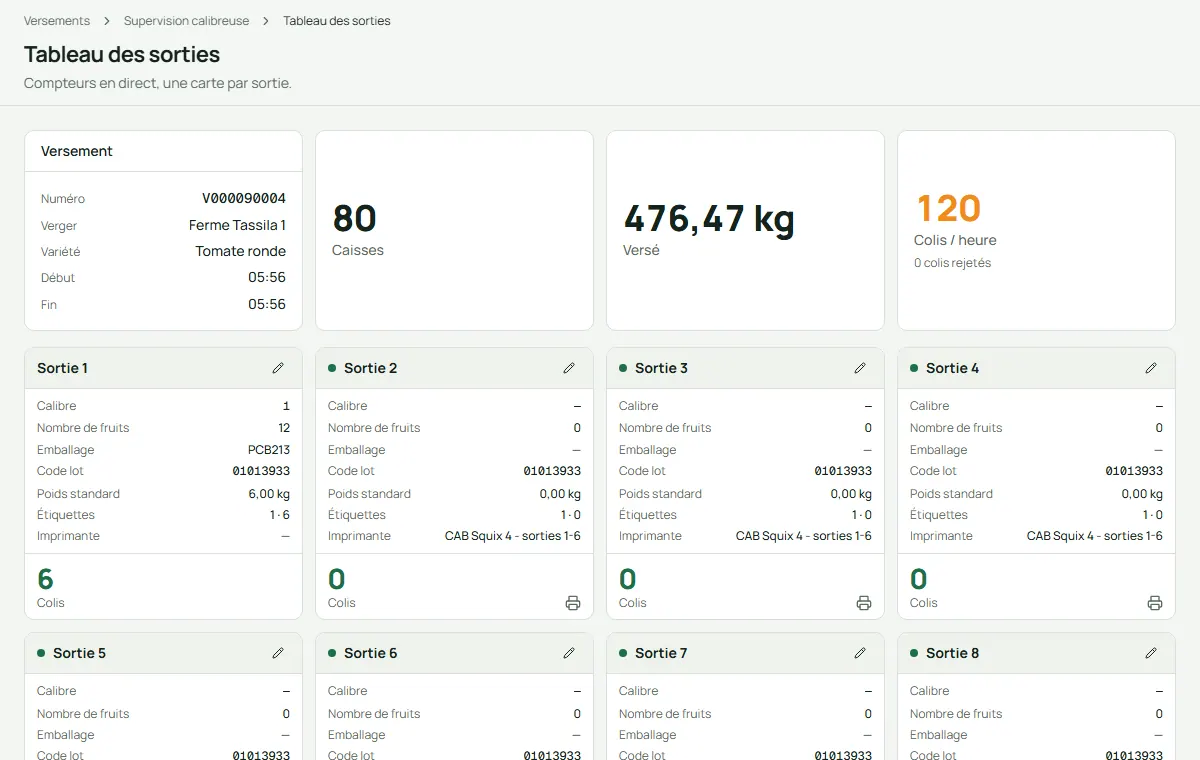The image size is (1200, 760).
Task: Click the Sortie 2 card title
Action: [370, 368]
